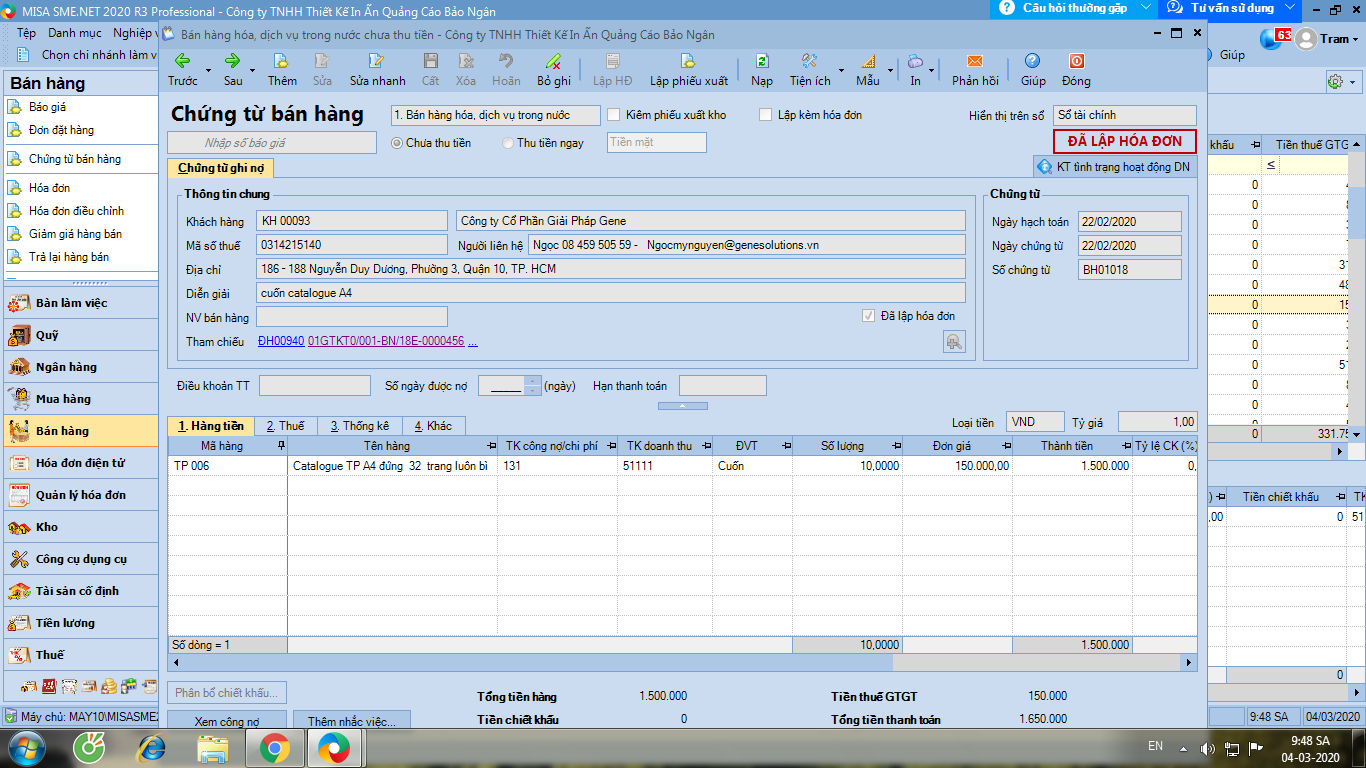Image resolution: width=1366 pixels, height=768 pixels.
Task: Click the Đóng close icon in toolbar
Action: coord(1076,62)
